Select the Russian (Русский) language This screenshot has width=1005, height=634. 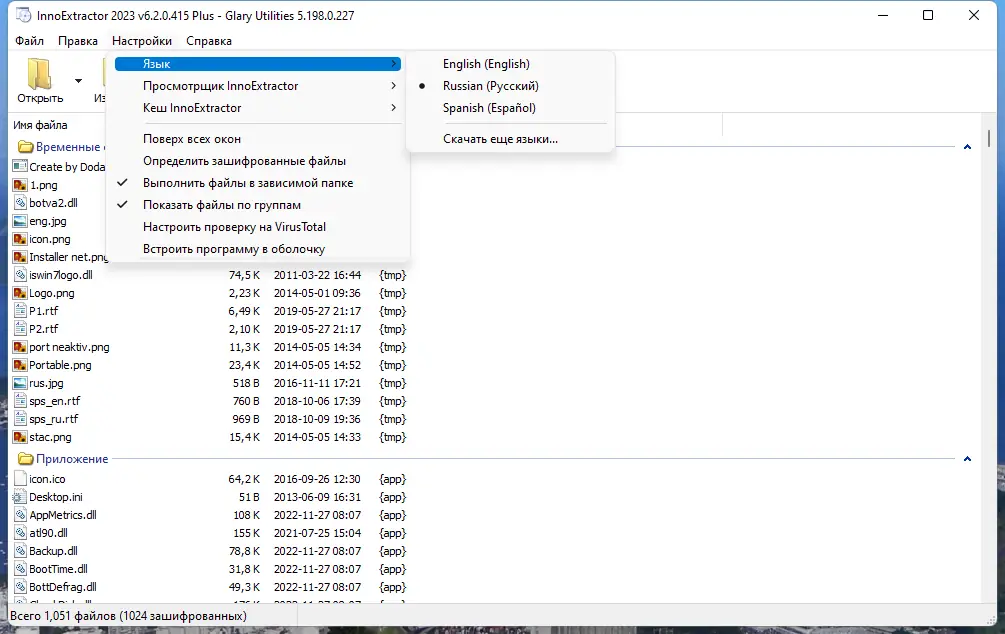(x=510, y=86)
